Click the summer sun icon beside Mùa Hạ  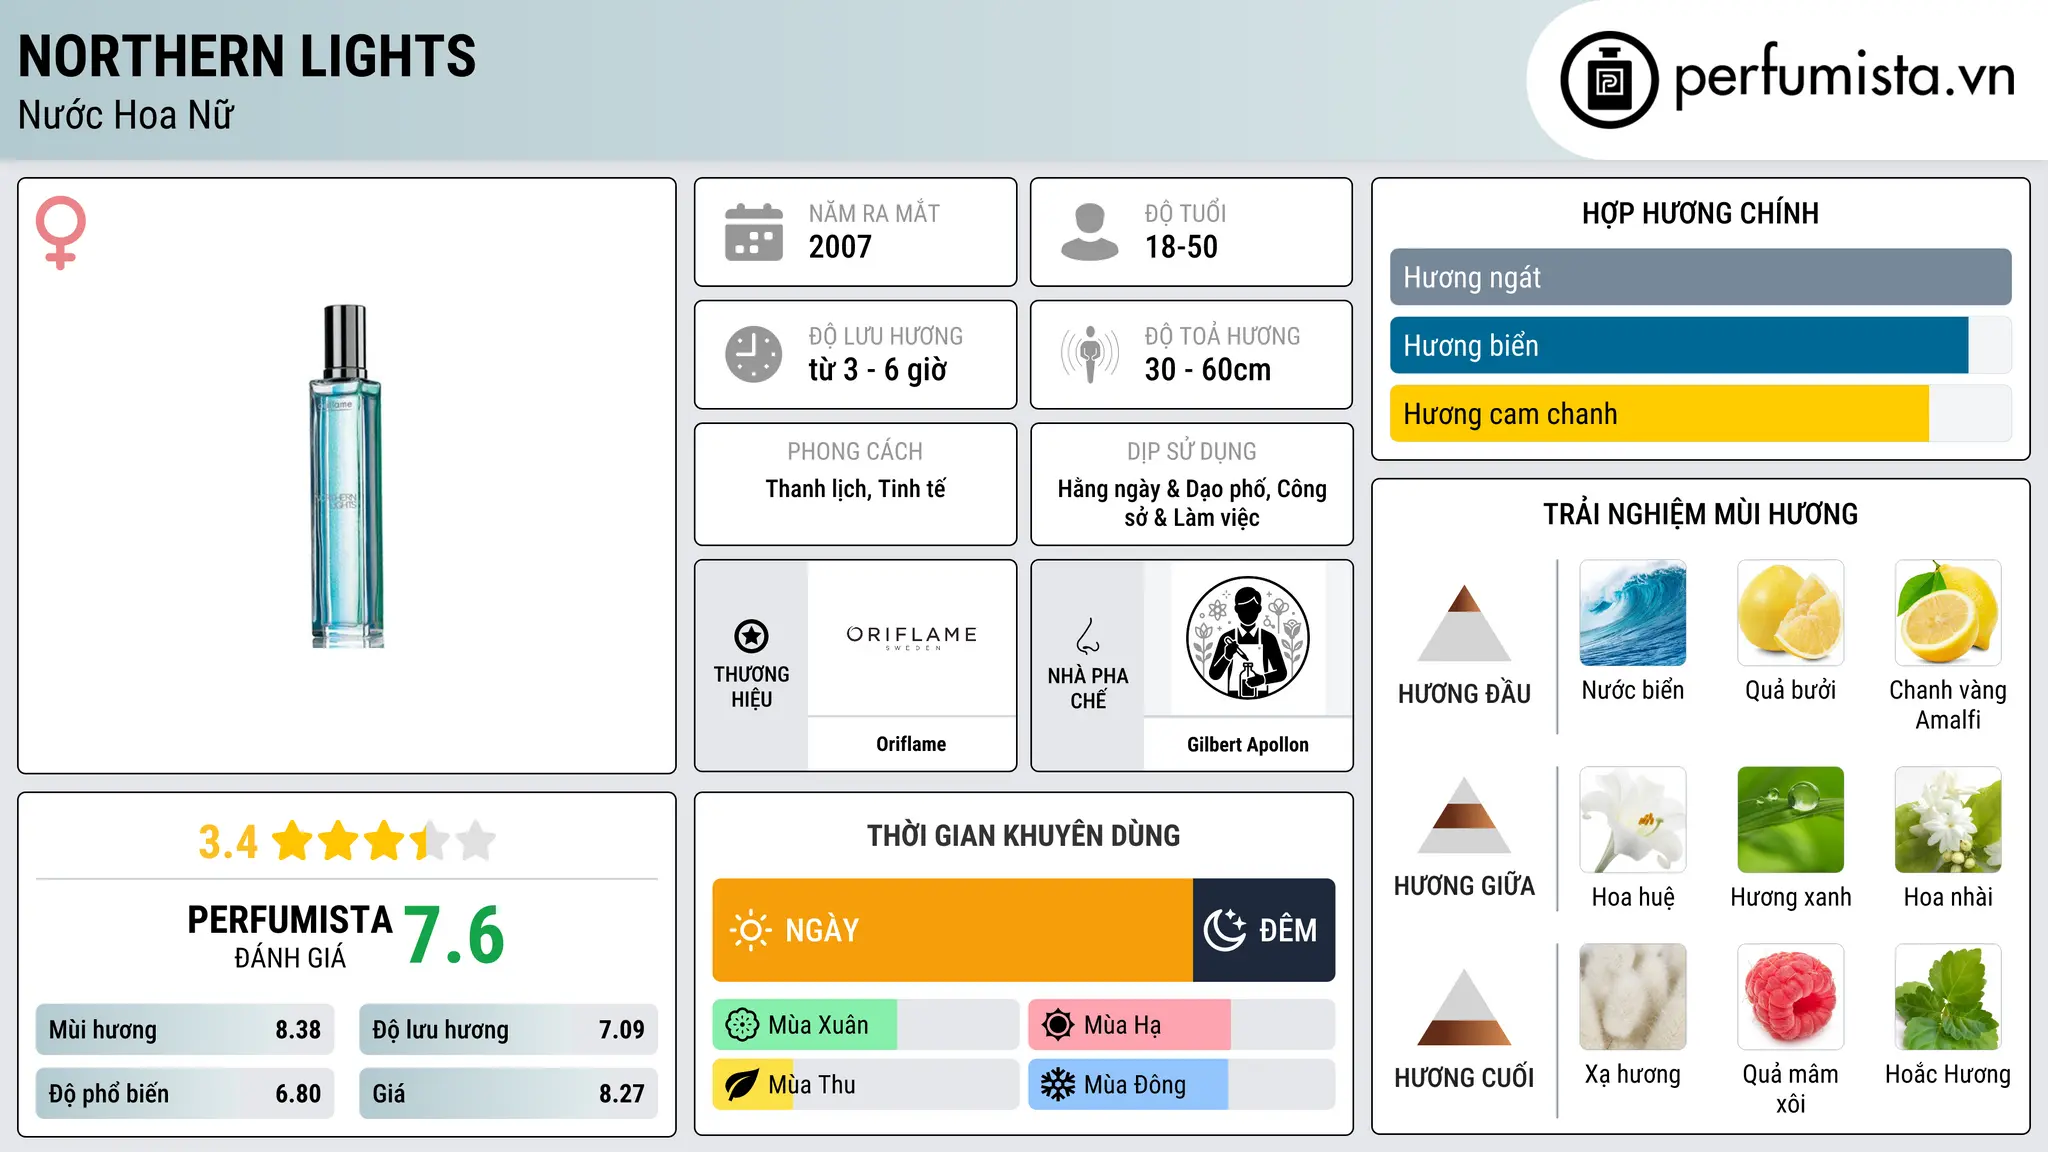pyautogui.click(x=1058, y=1025)
